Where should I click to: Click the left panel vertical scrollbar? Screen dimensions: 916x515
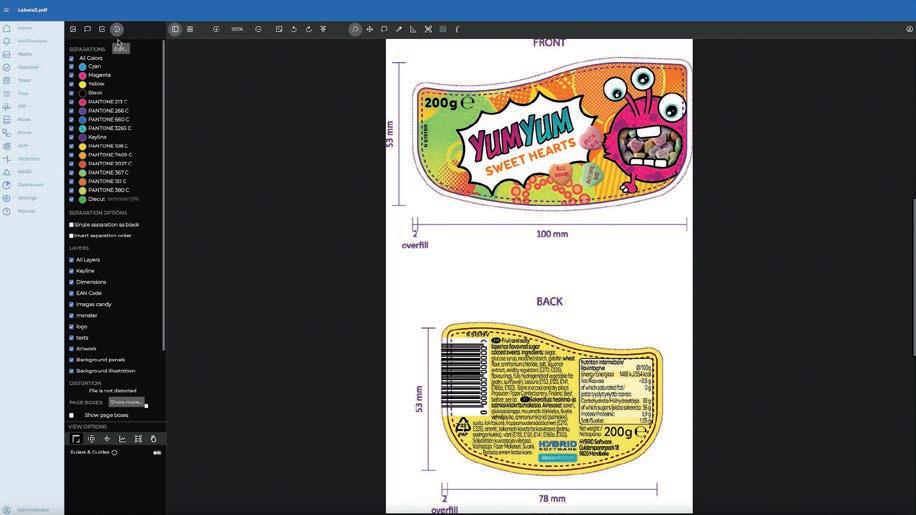(x=164, y=196)
